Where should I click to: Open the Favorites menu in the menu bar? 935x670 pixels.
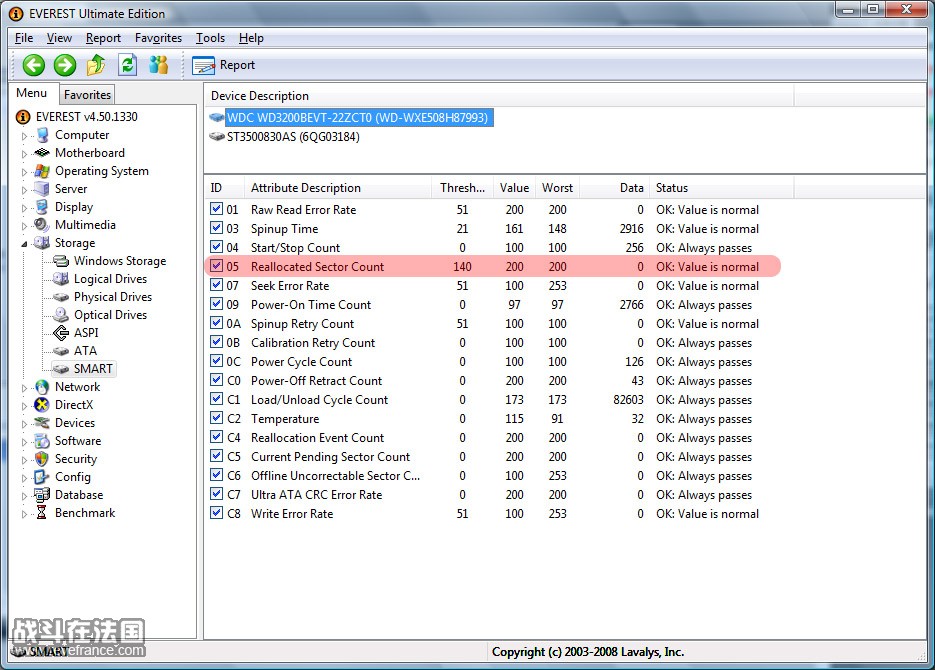(x=158, y=38)
